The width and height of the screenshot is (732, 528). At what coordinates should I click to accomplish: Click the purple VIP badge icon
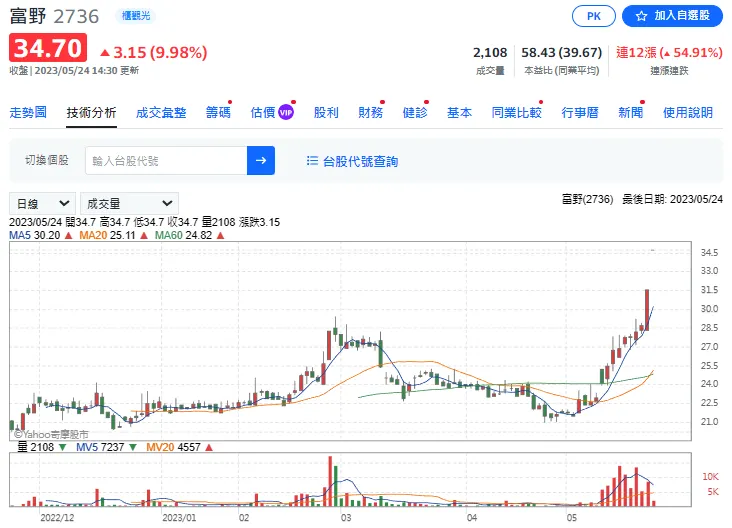point(286,113)
